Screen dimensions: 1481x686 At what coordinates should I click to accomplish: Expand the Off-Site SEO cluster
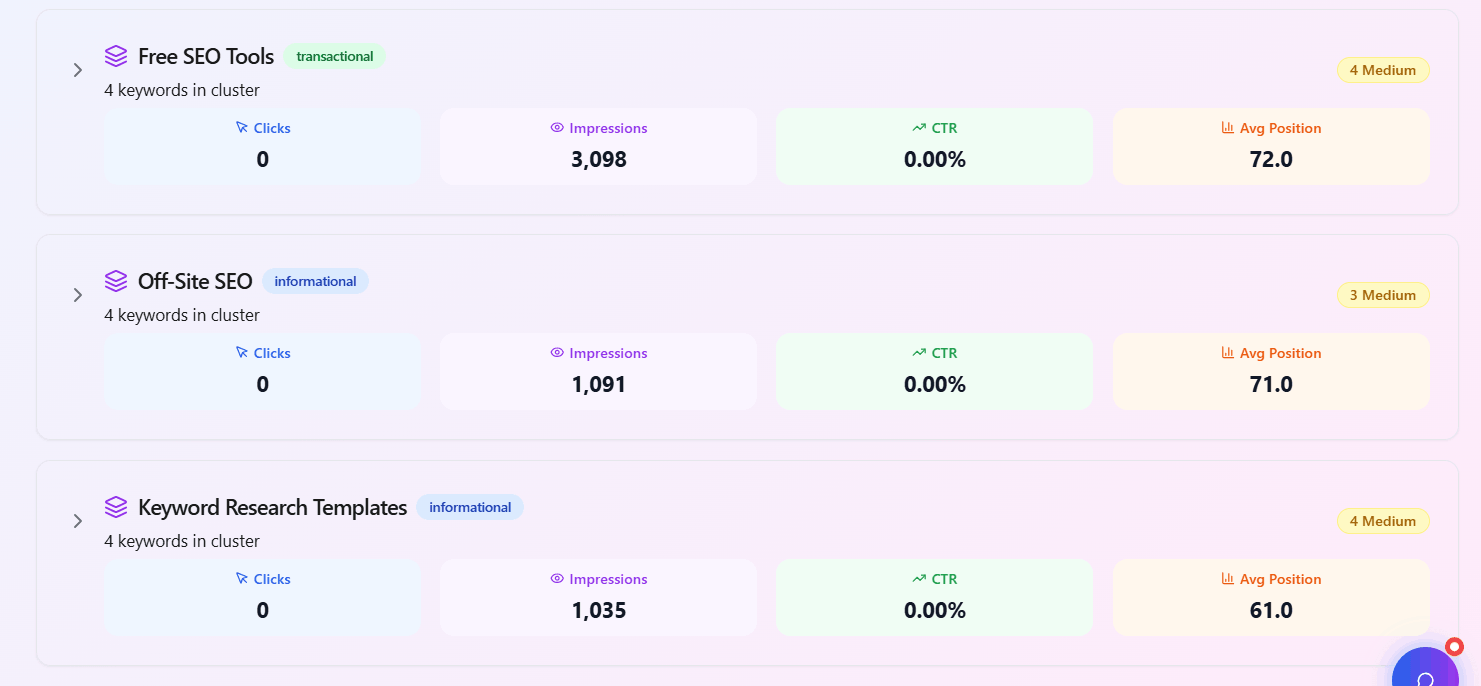coord(77,295)
